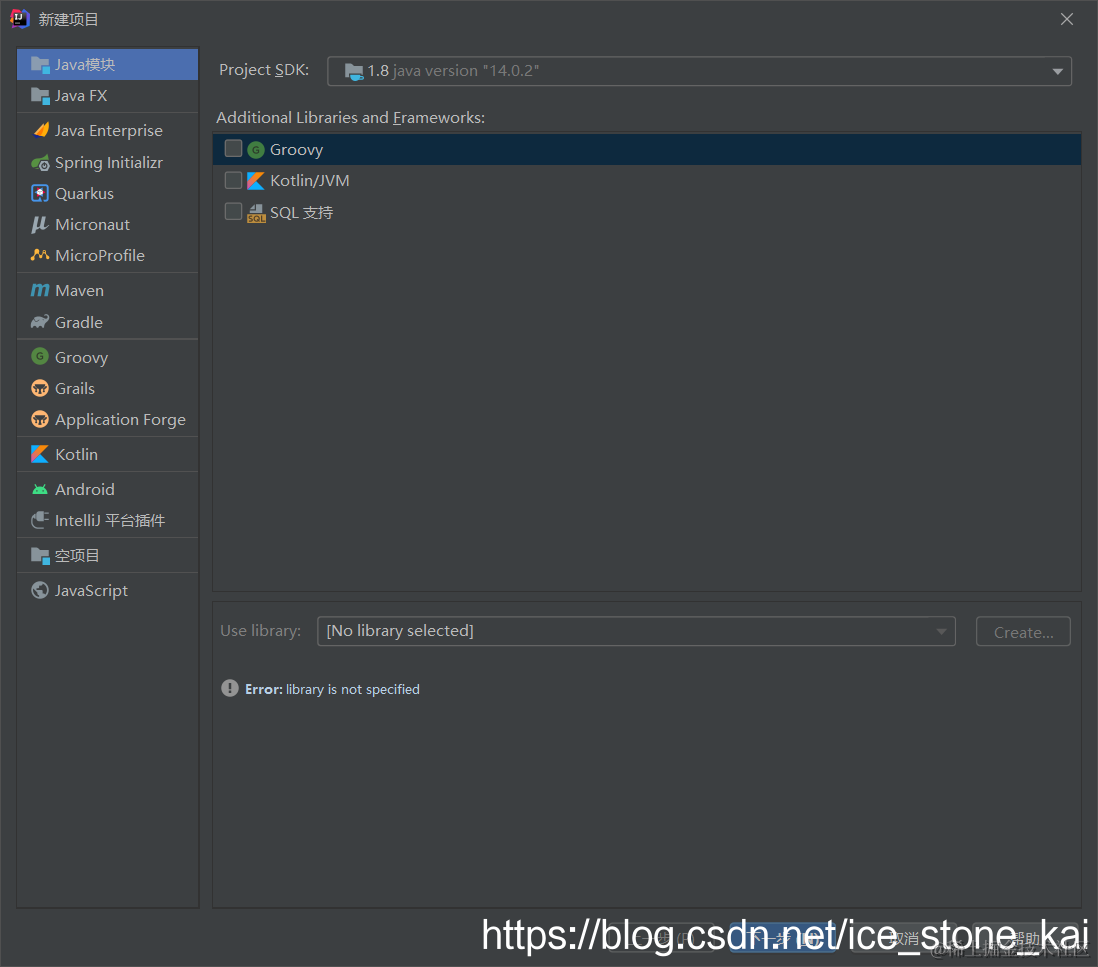1098x967 pixels.
Task: Choose Java Enterprise project type
Action: click(108, 130)
